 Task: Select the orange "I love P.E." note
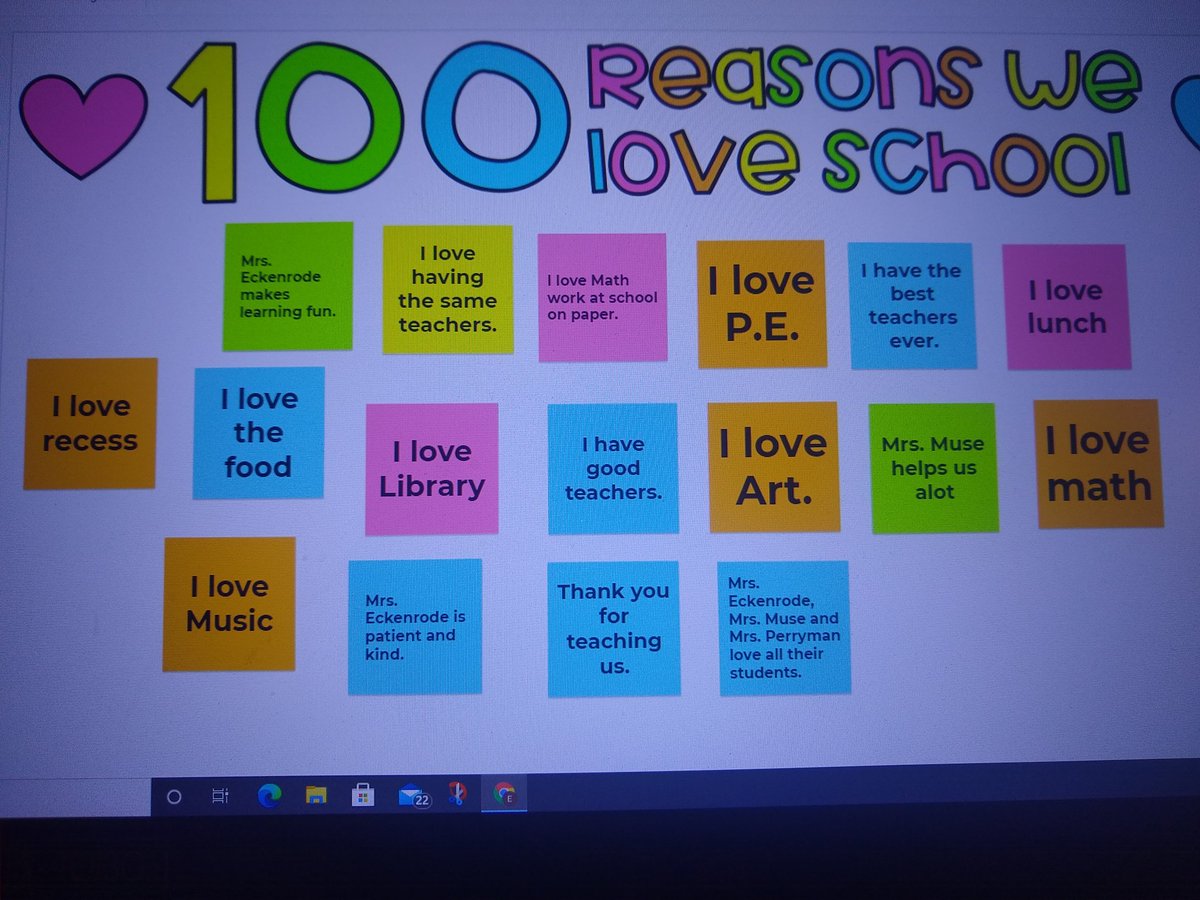(762, 304)
